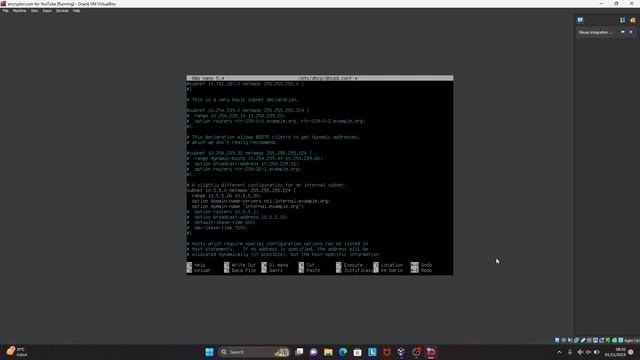The image size is (640, 360).
Task: Click the 'range 10.5.5.26' line in nano
Action: 226,196
